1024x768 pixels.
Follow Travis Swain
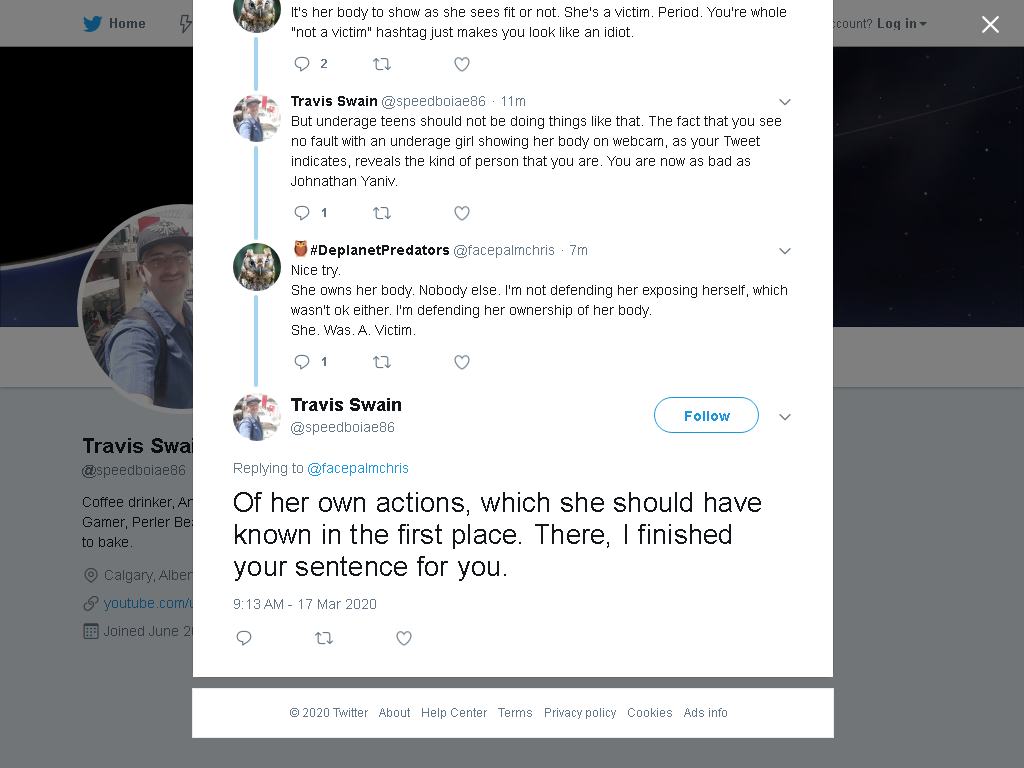click(x=706, y=415)
